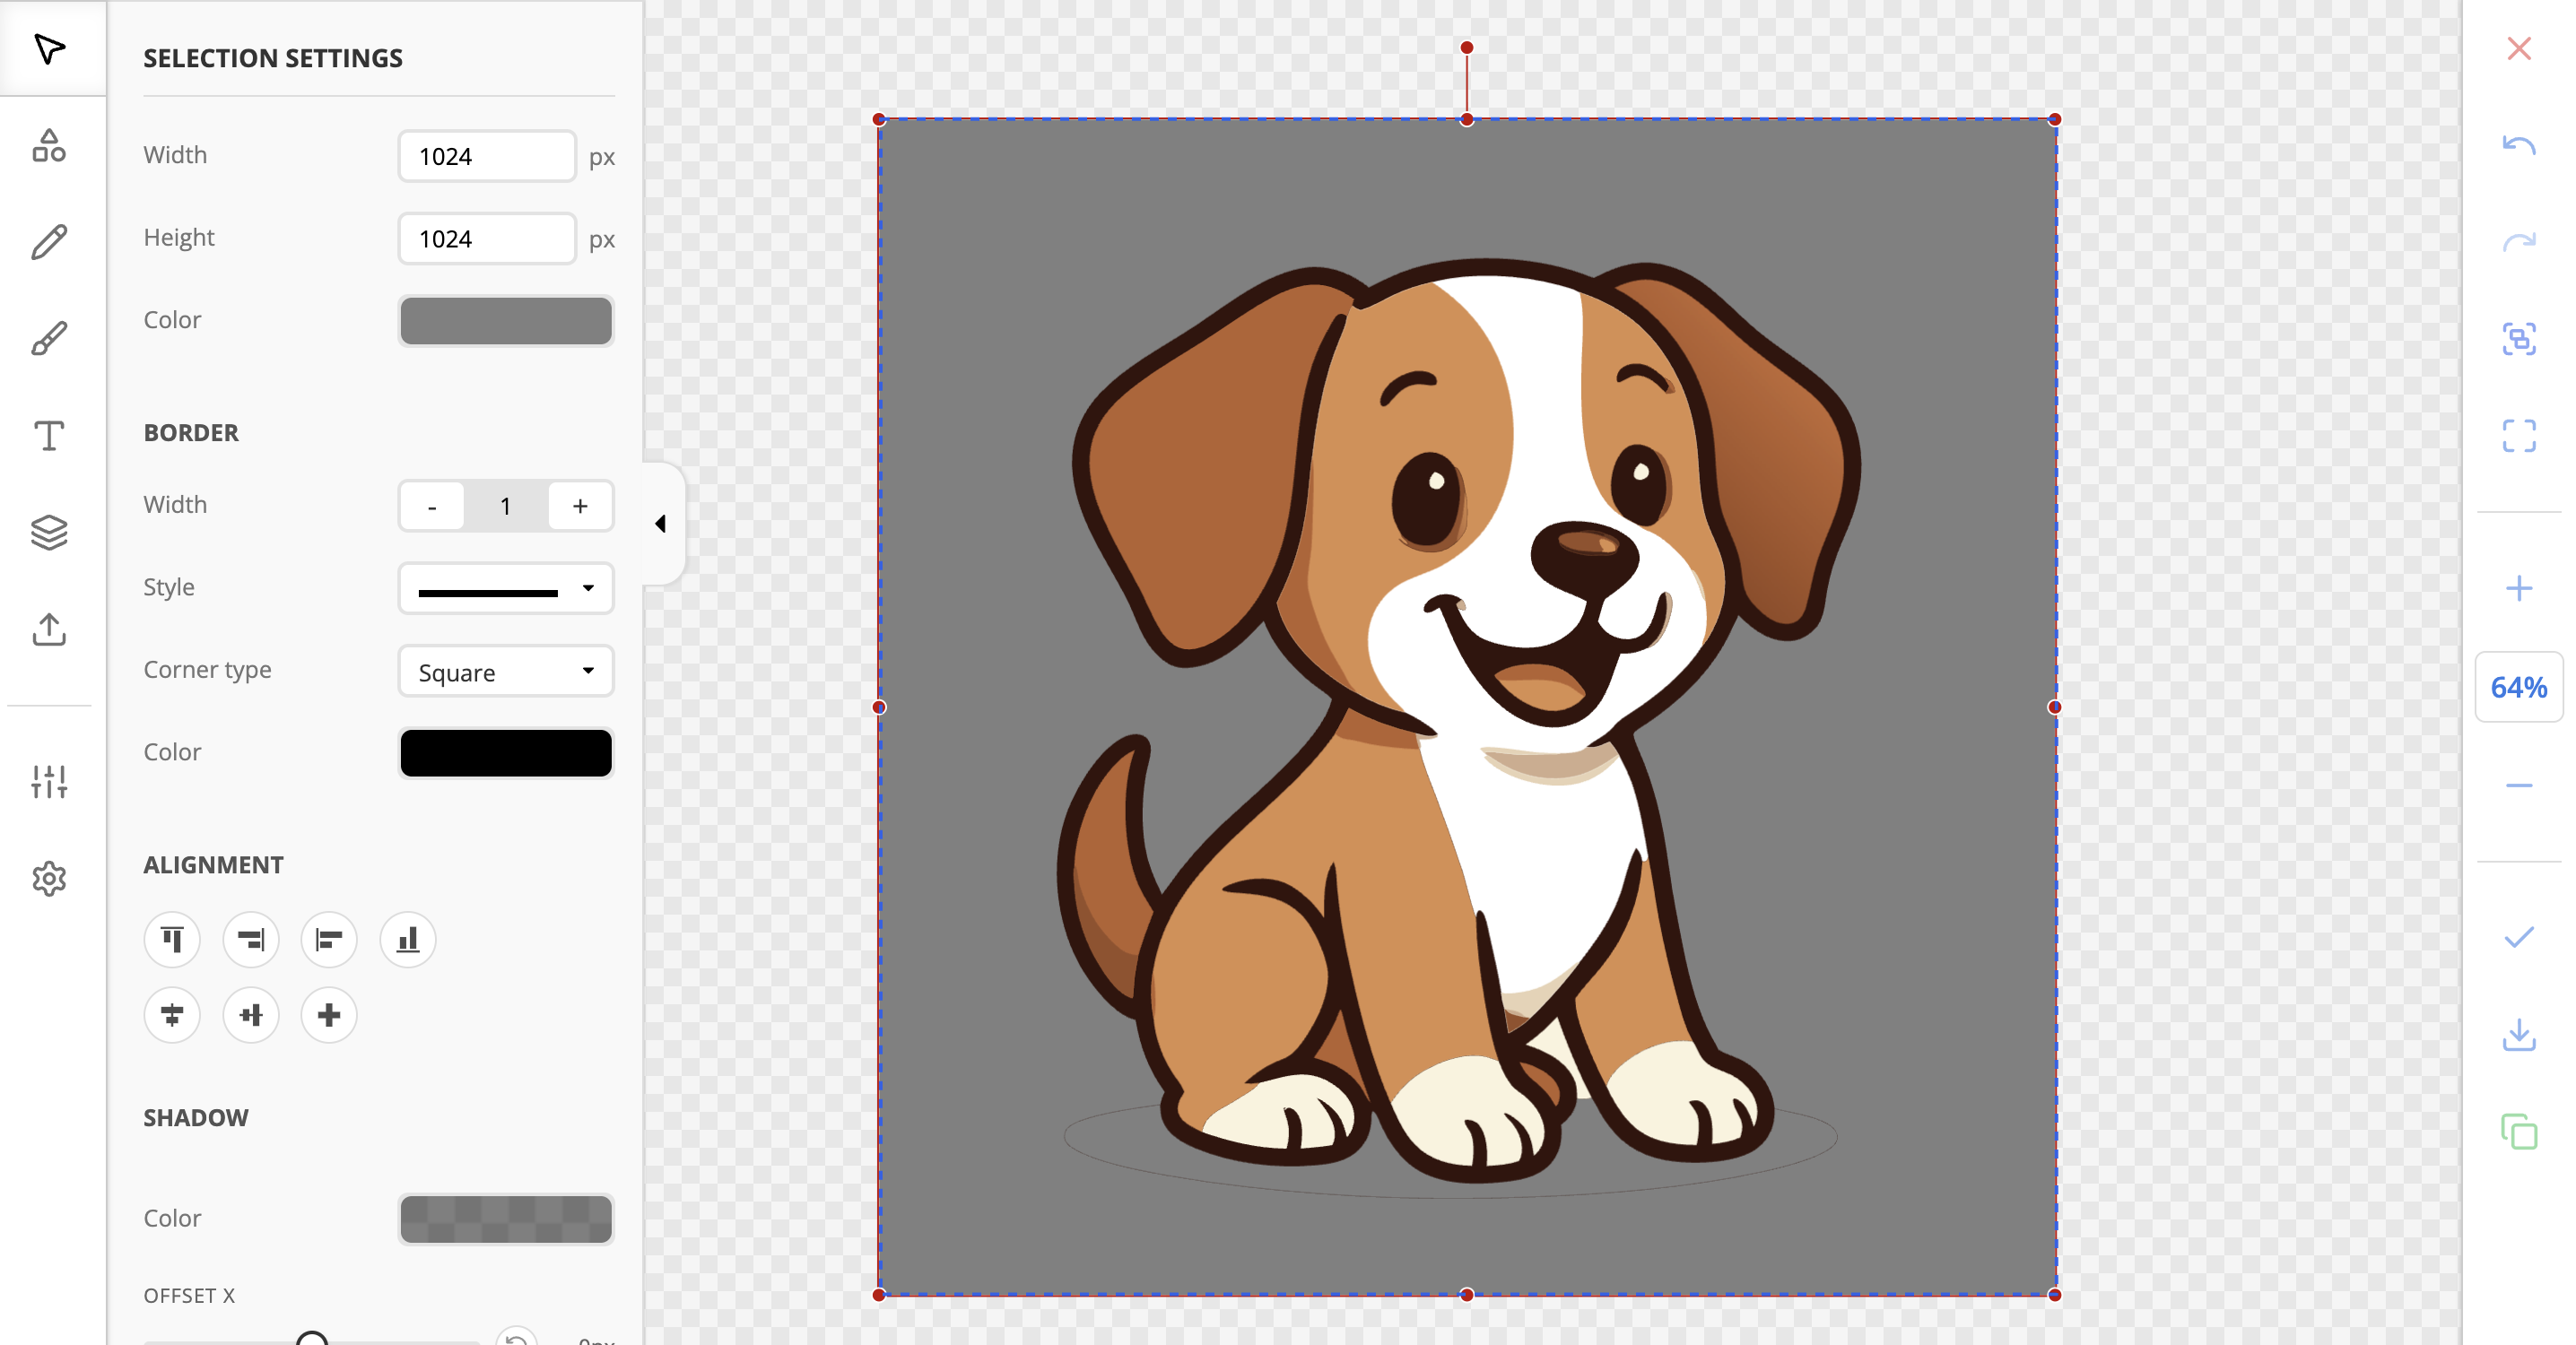The height and width of the screenshot is (1345, 2576).
Task: Select the Text tool
Action: click(x=50, y=435)
